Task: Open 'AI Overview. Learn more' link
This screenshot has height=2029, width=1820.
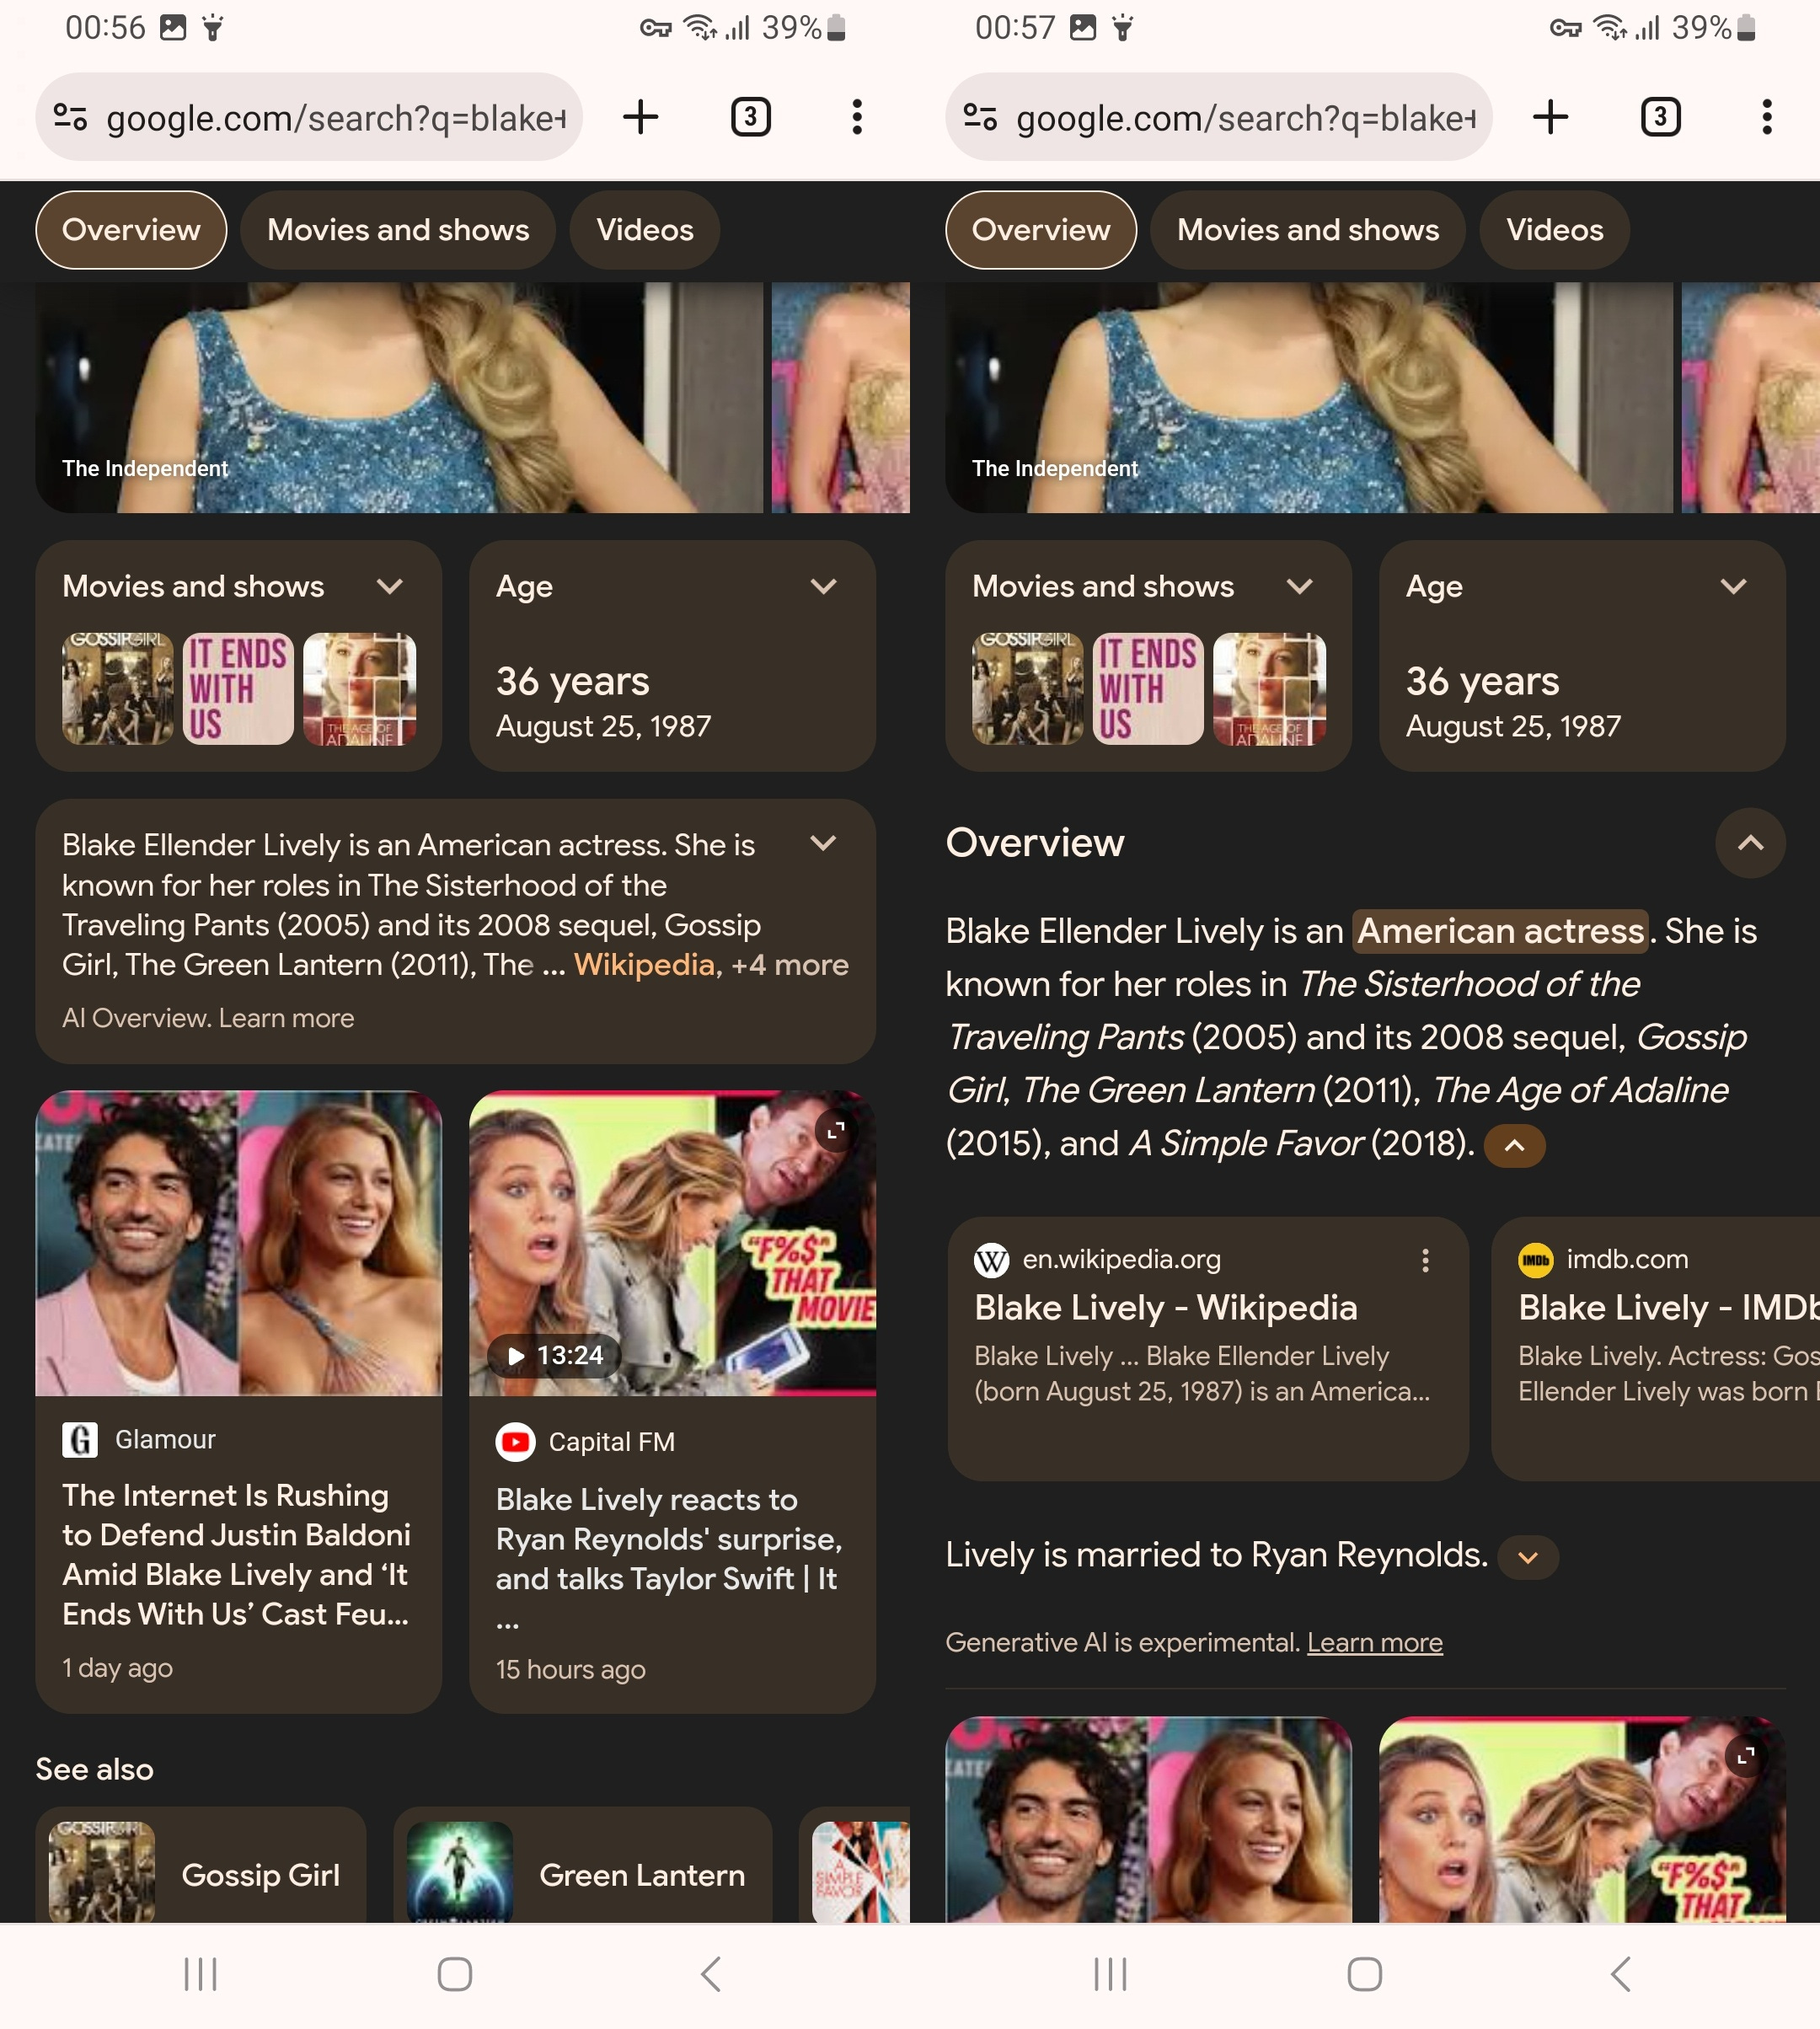Action: [x=208, y=1018]
